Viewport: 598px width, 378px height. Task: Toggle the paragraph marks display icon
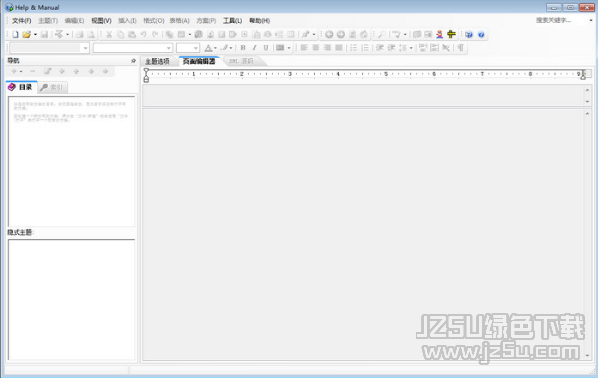tap(460, 48)
